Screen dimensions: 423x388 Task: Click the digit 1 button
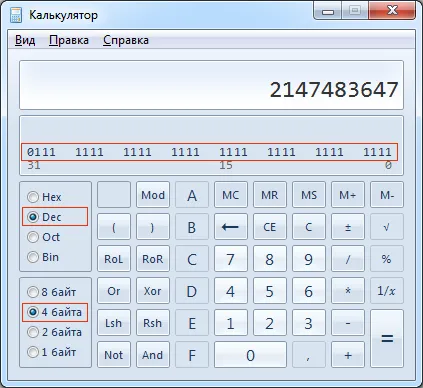click(x=231, y=323)
